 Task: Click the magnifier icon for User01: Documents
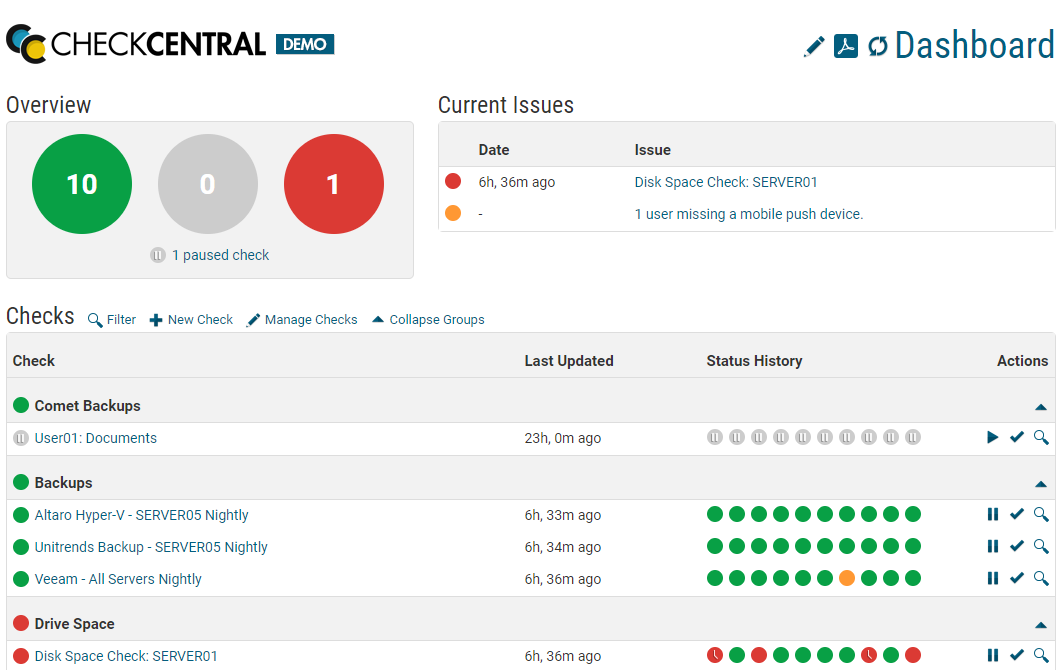1041,438
